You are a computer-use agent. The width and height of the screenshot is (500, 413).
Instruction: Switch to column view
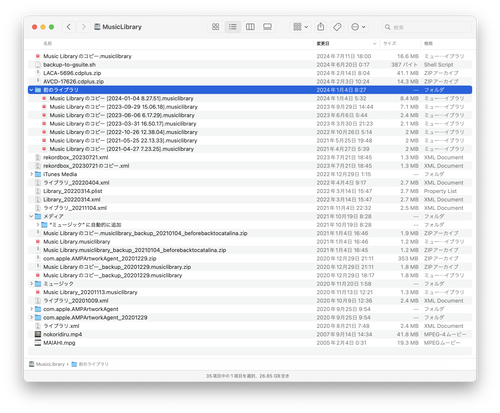click(250, 27)
